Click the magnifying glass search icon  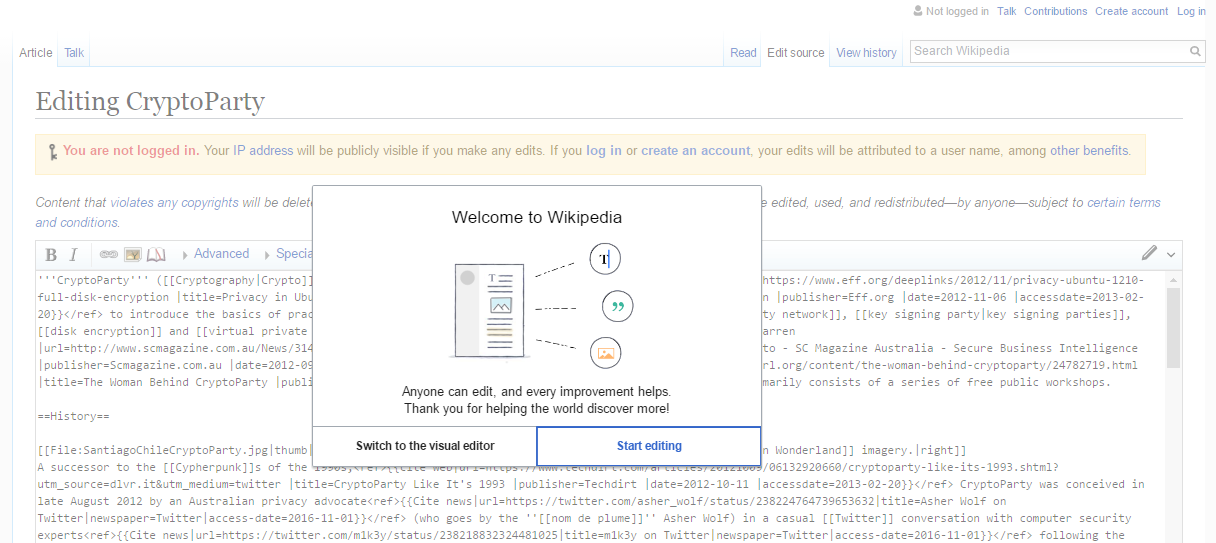tap(1195, 51)
